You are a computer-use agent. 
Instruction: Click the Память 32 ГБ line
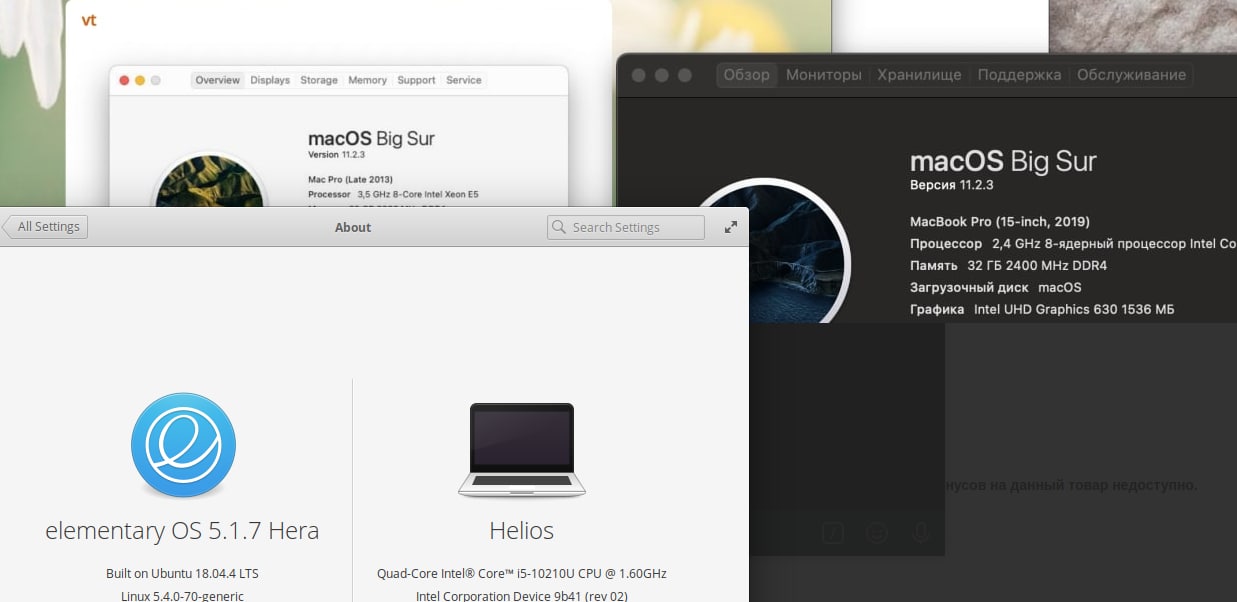point(1008,266)
